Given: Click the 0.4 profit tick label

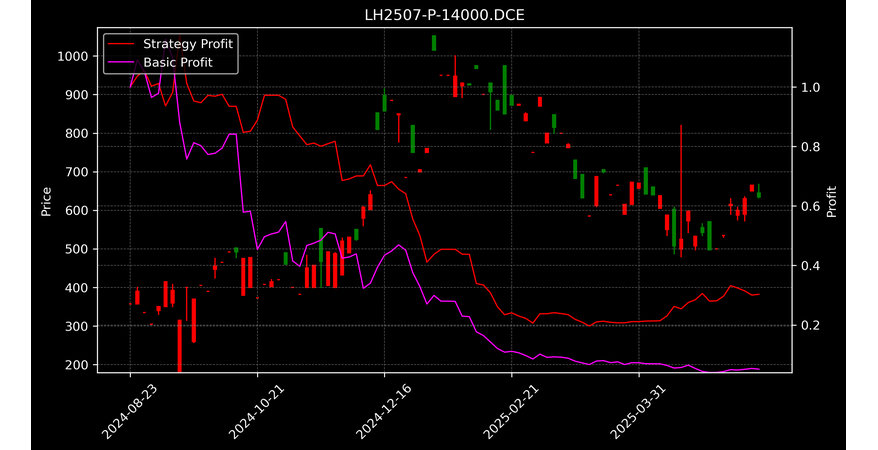Looking at the screenshot, I should 810,266.
